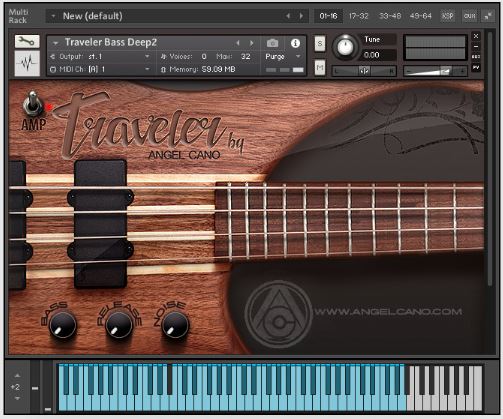Click the RELEASE knob on the bass

tap(118, 325)
